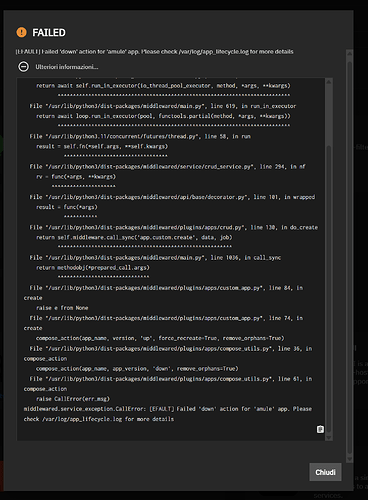Click the orange FAILED warning icon

21,32
